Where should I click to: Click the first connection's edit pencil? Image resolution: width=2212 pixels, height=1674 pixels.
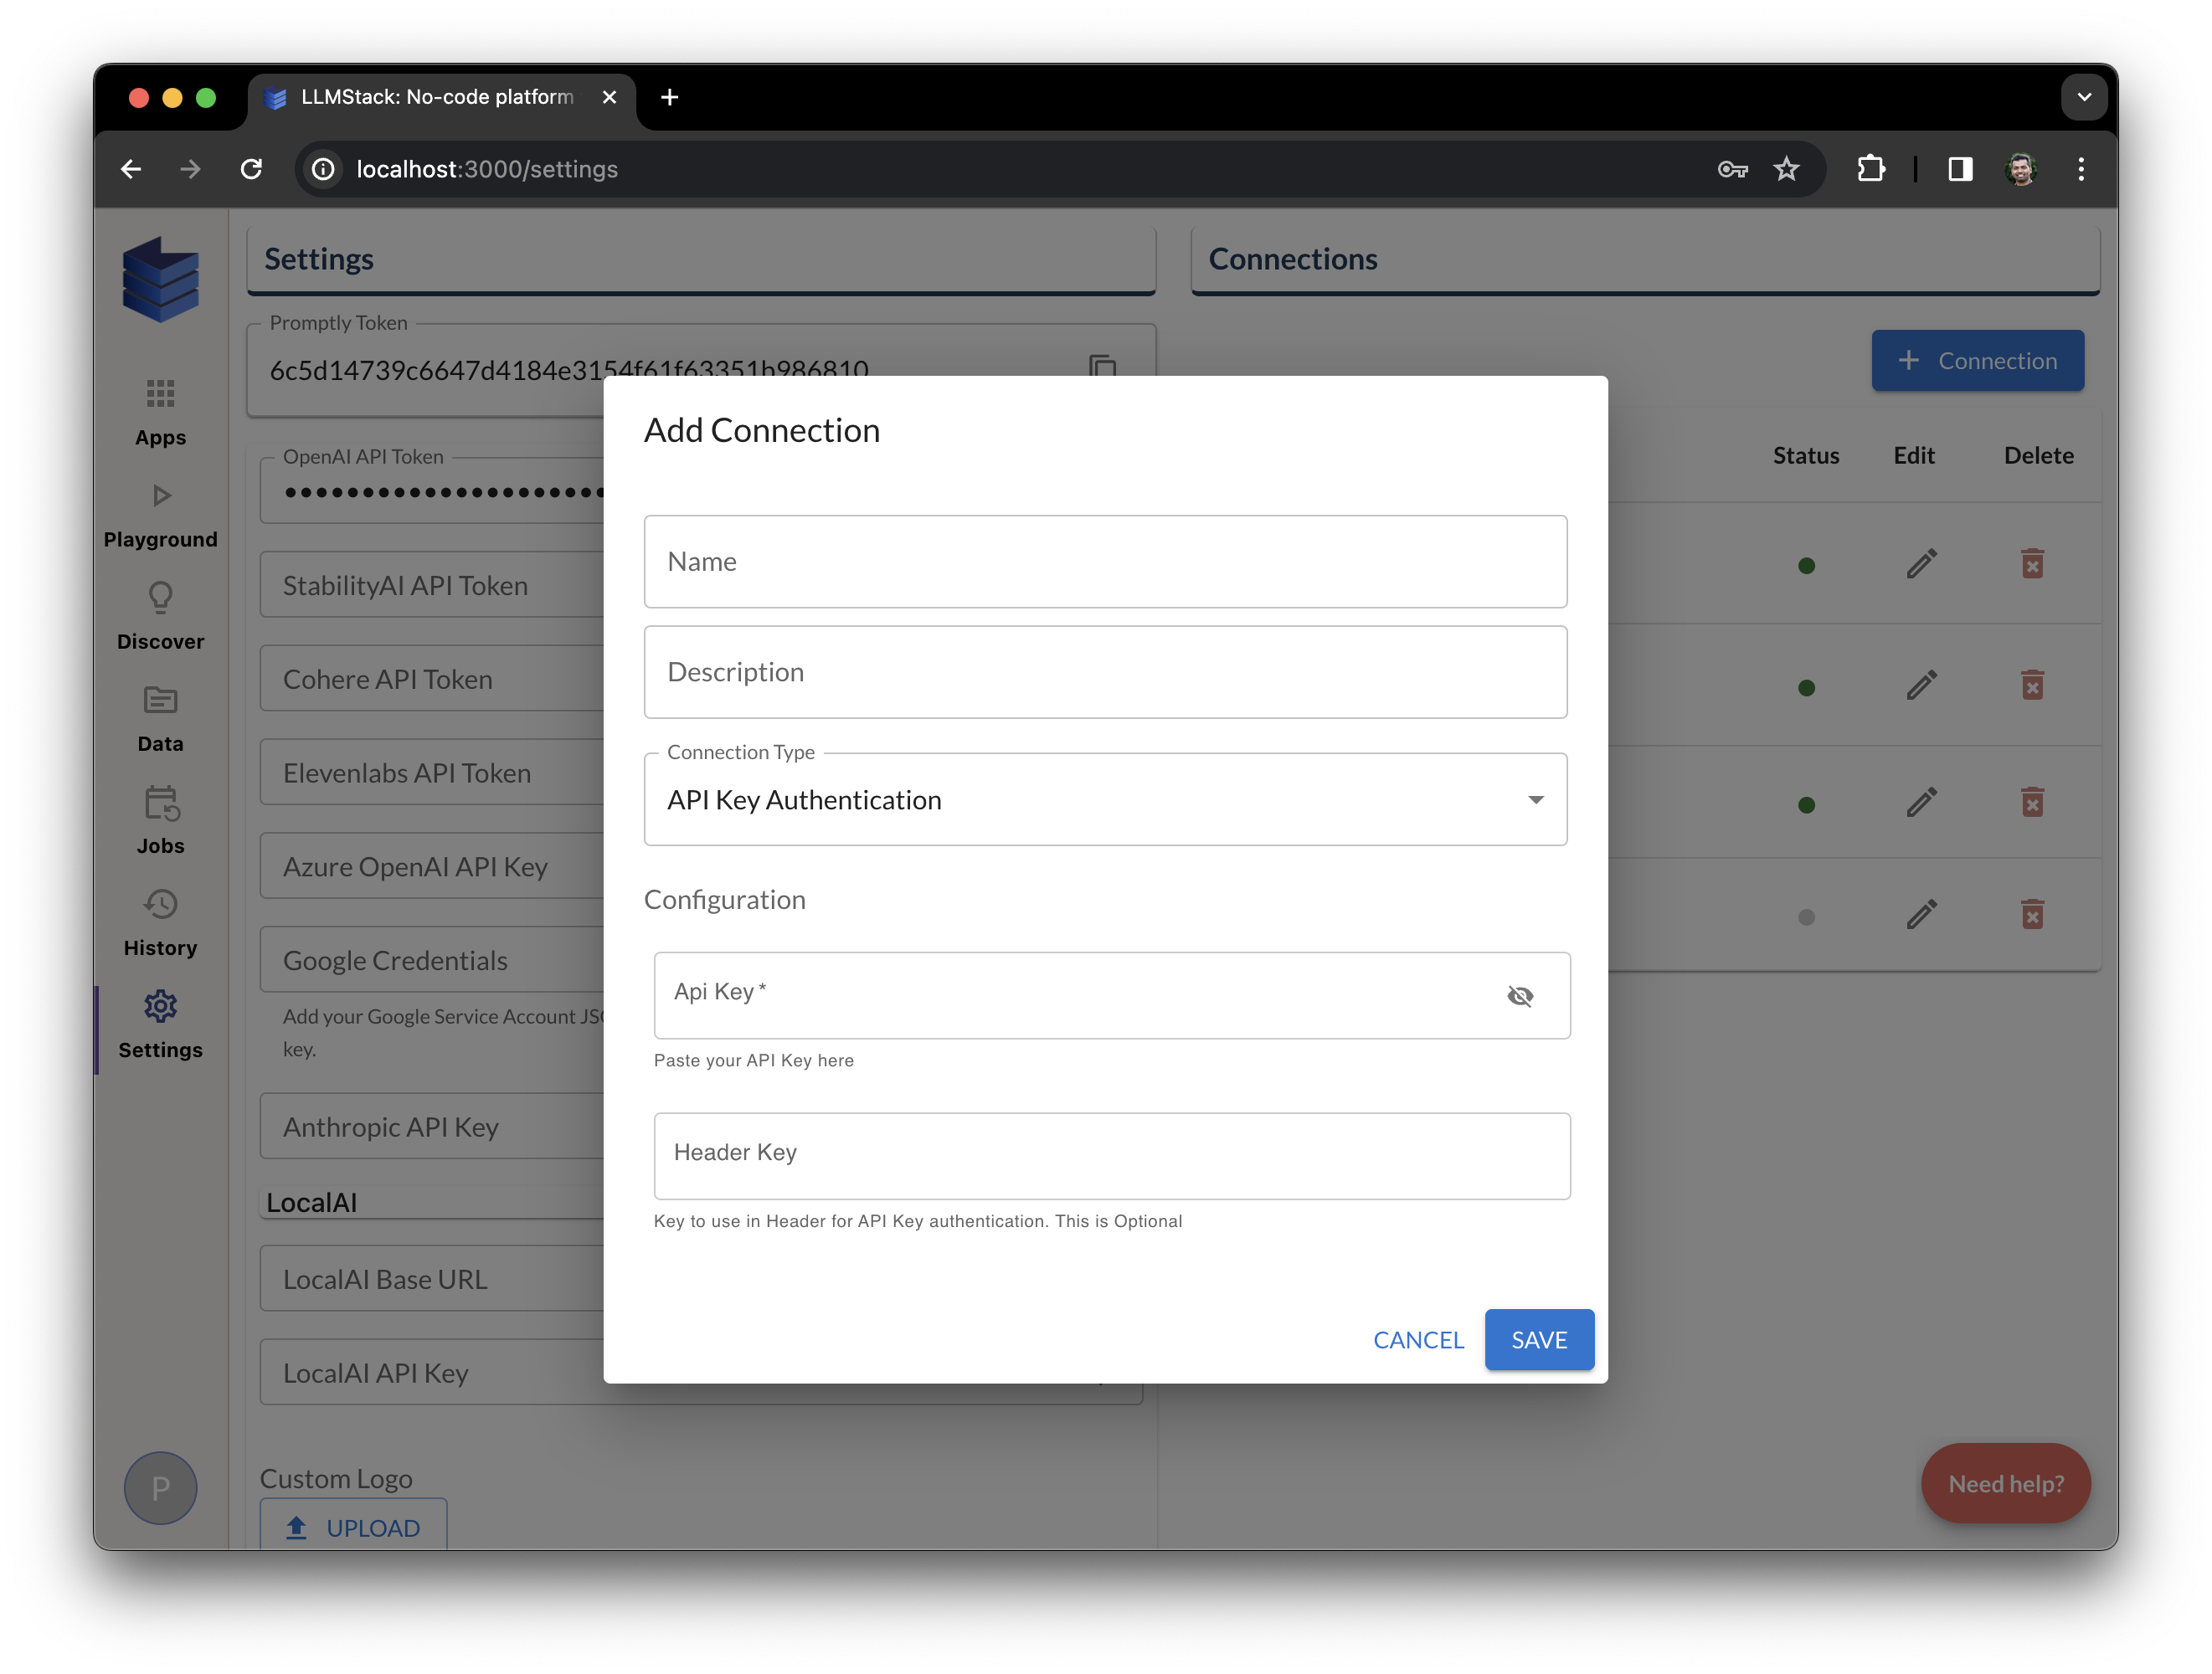(1921, 564)
